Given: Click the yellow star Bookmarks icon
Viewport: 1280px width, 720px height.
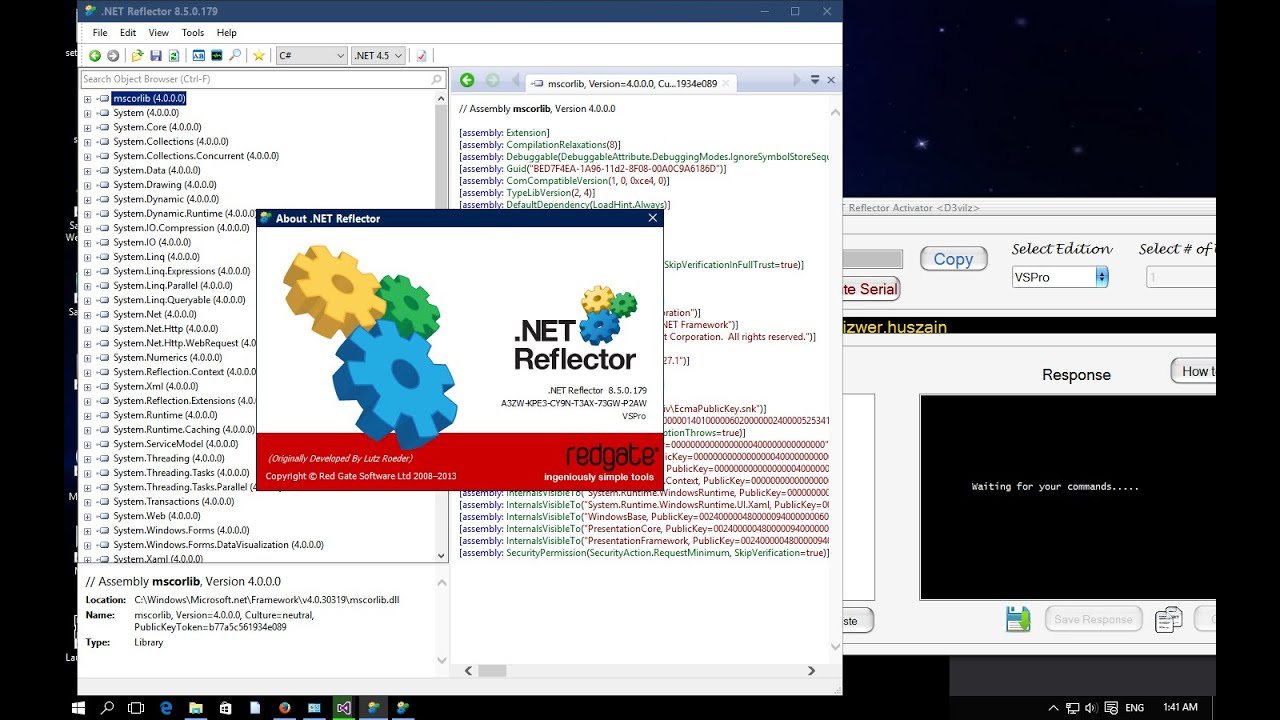Looking at the screenshot, I should (x=259, y=56).
